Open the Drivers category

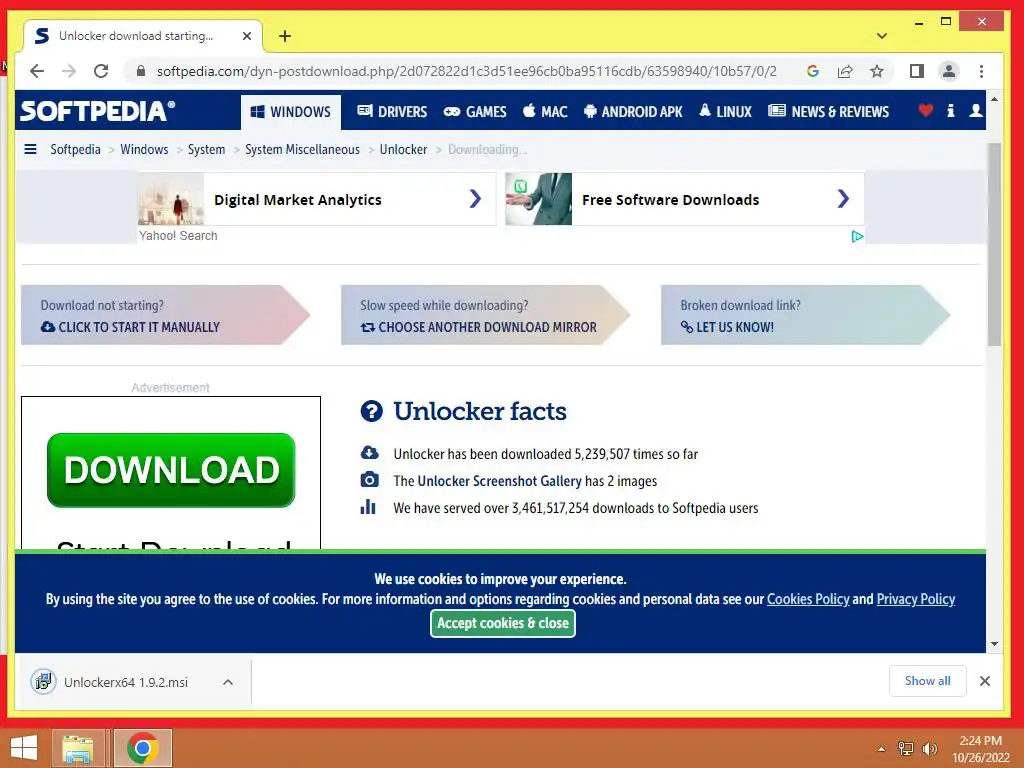click(392, 112)
